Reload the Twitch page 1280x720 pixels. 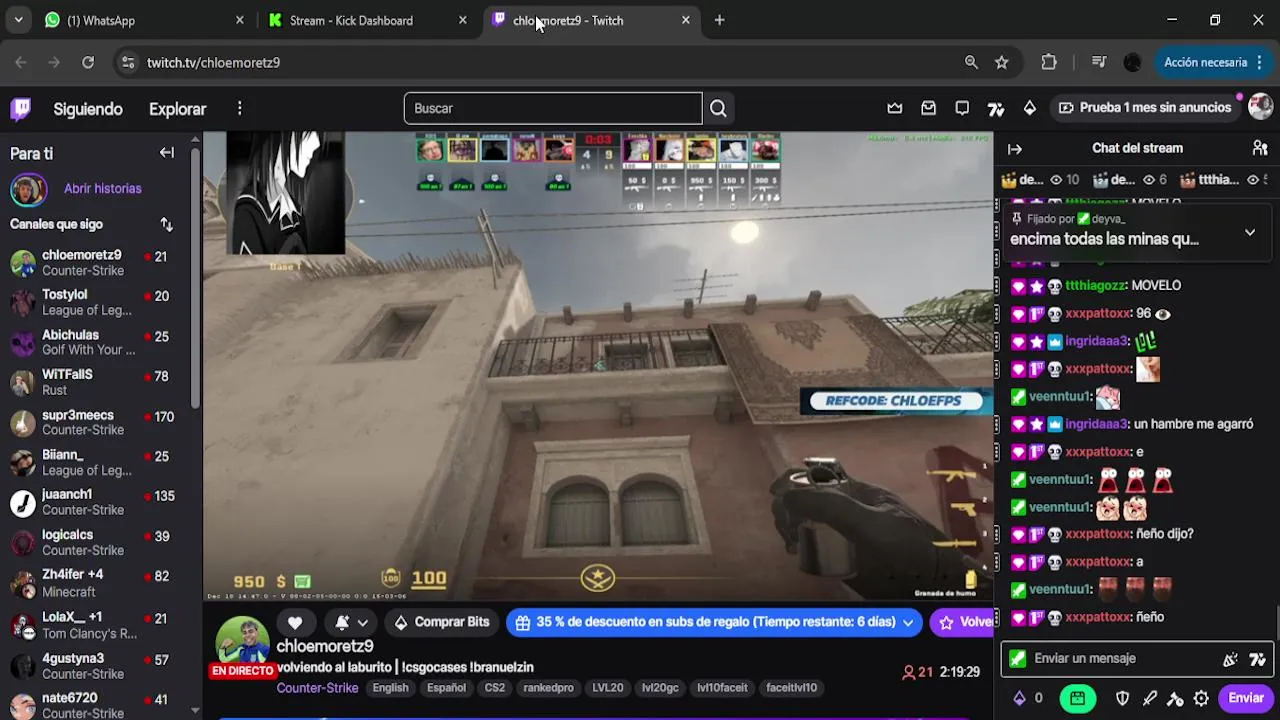pos(88,62)
